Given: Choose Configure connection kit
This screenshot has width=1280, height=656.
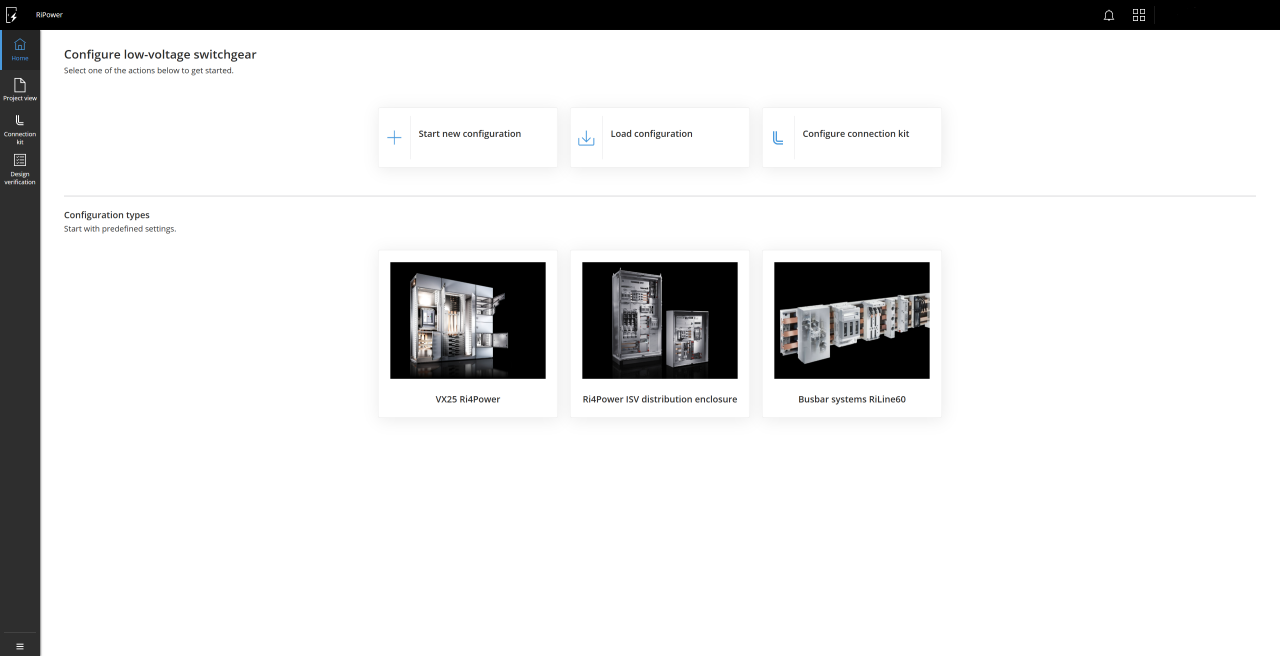Looking at the screenshot, I should [856, 134].
